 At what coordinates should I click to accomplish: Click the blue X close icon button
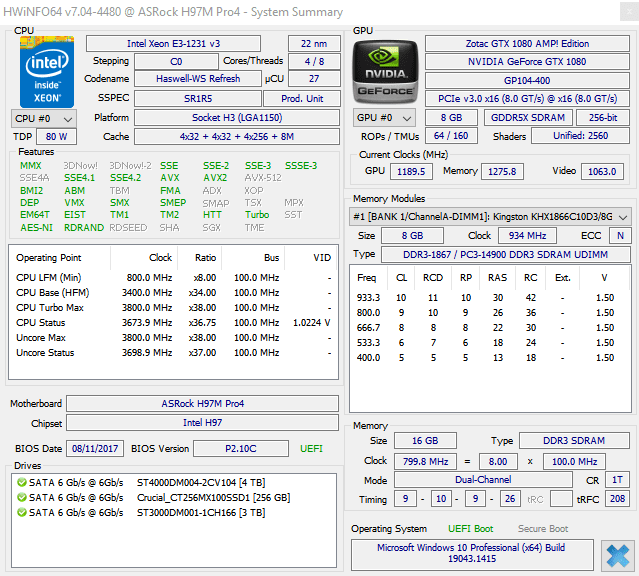point(617,556)
